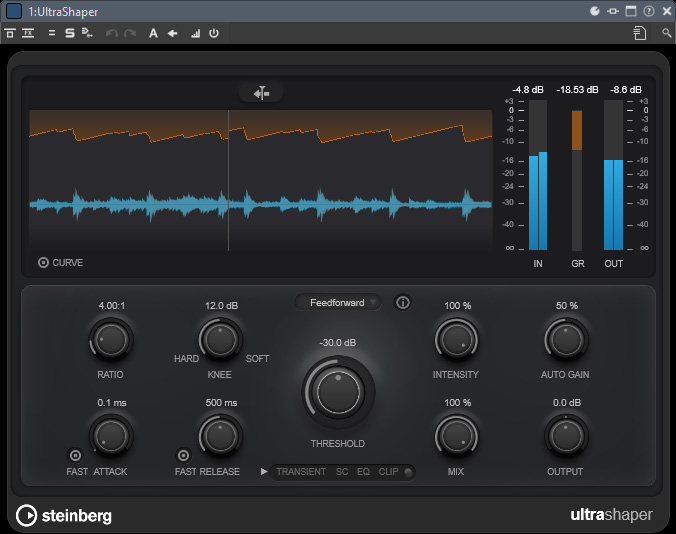Click the Steinberg logo

(64, 515)
